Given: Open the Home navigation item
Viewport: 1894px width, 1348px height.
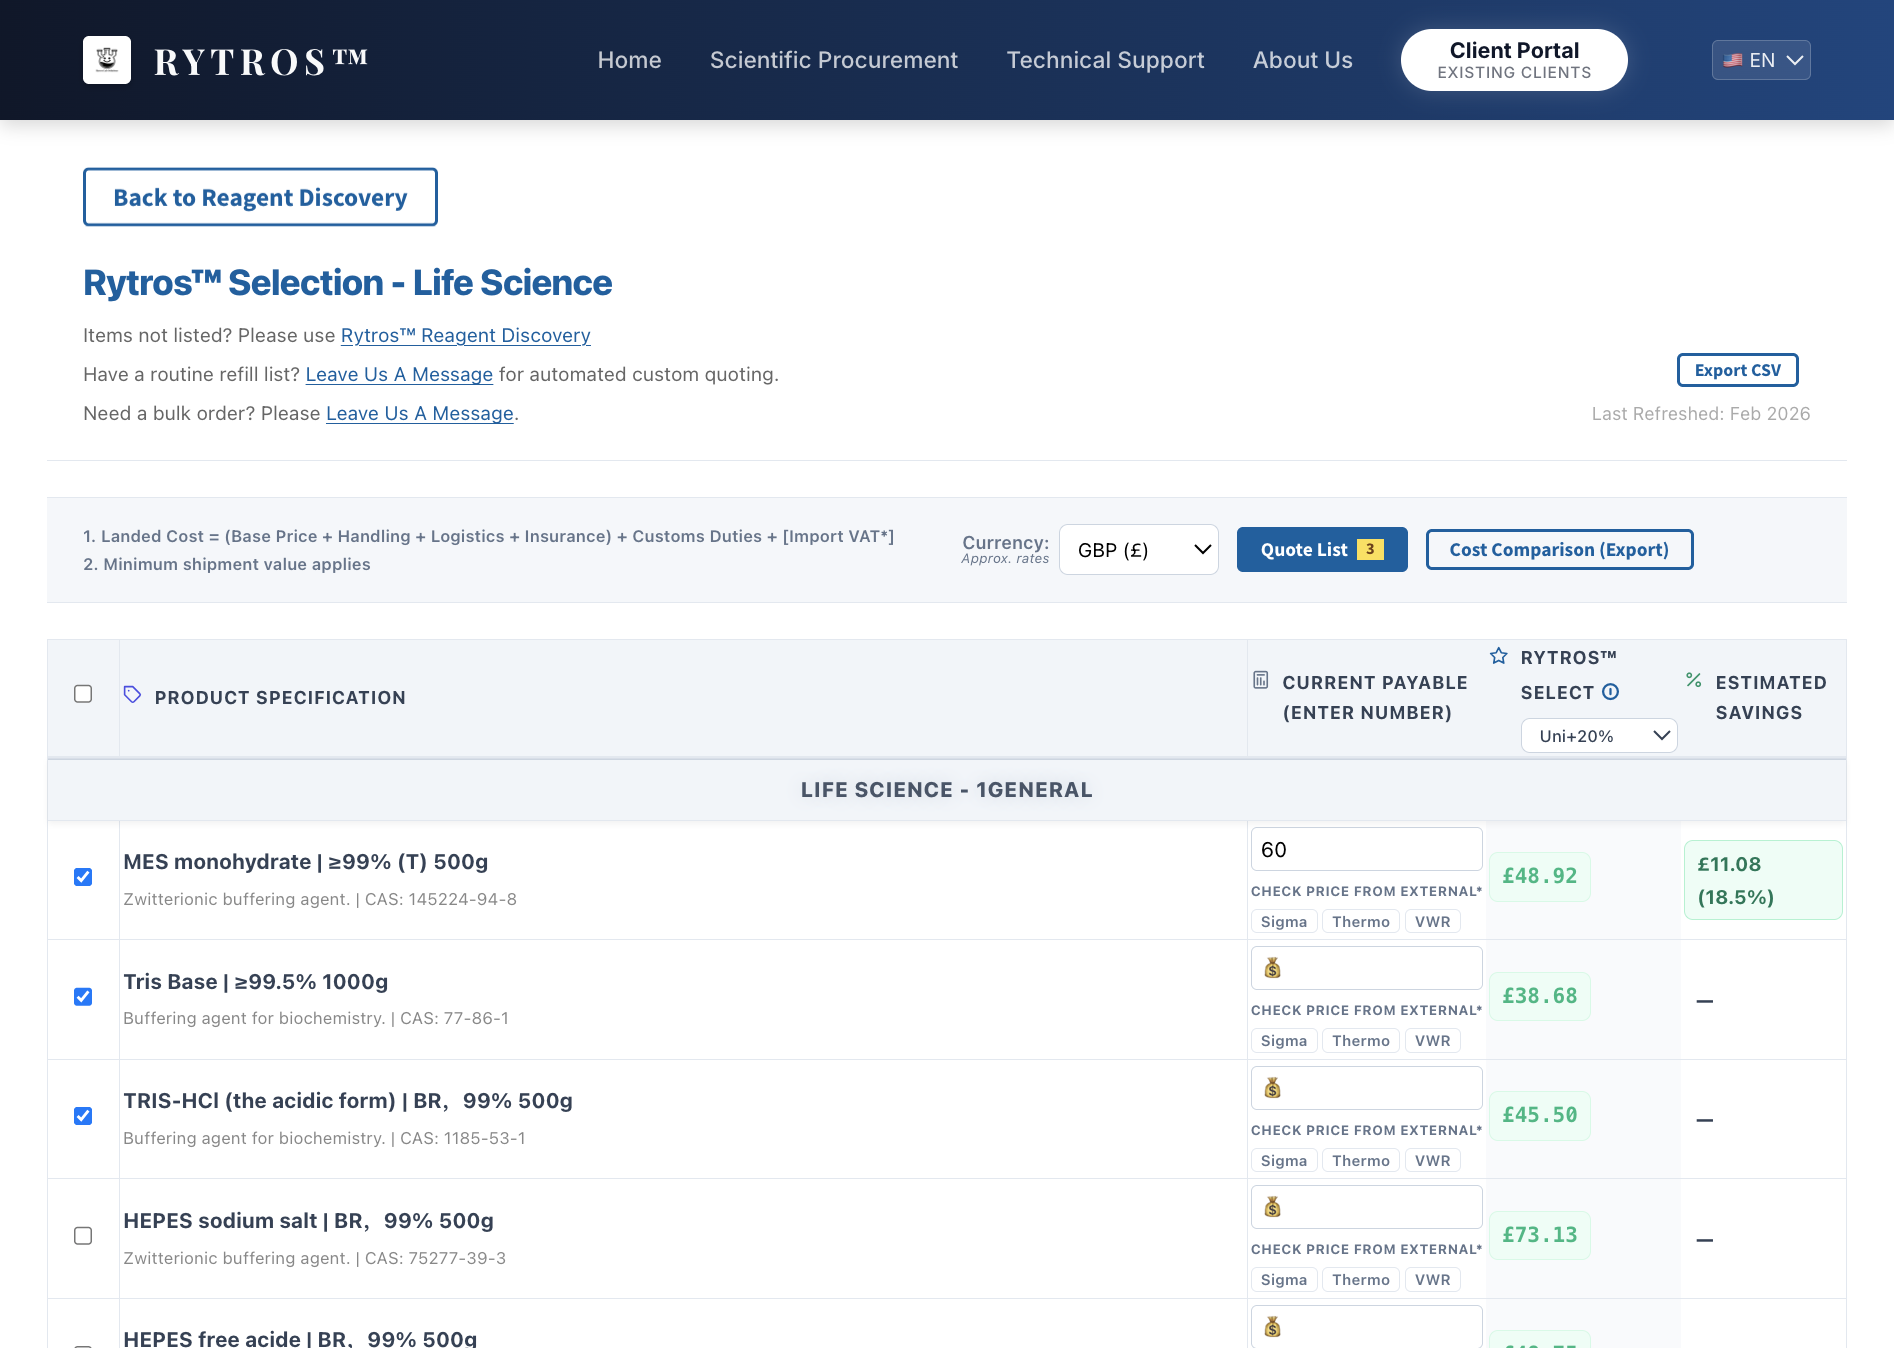Looking at the screenshot, I should 629,60.
